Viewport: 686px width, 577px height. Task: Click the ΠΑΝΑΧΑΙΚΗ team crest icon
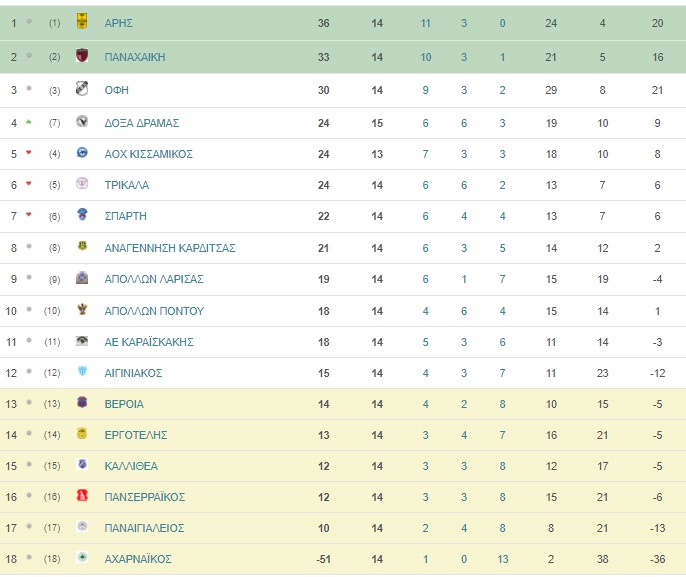[x=82, y=56]
